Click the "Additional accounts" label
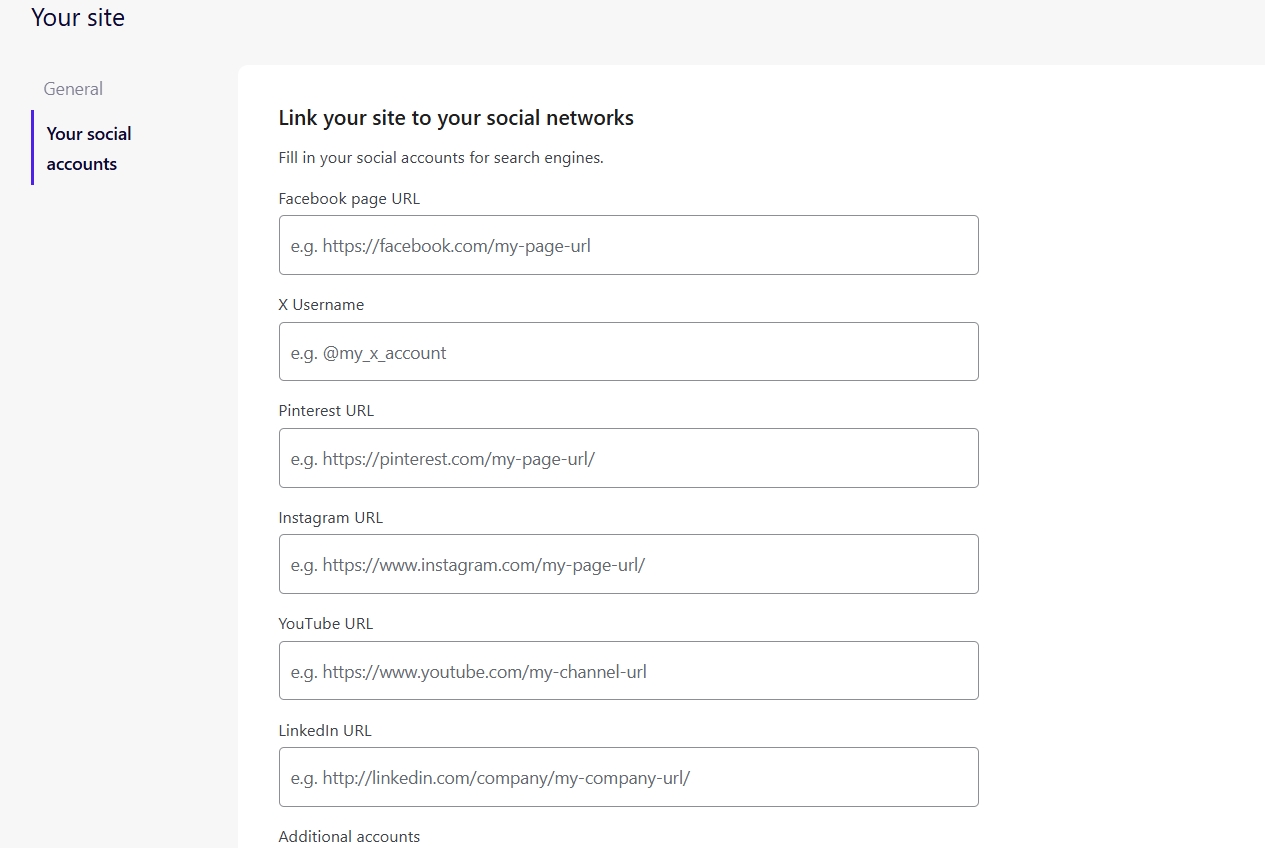The width and height of the screenshot is (1265, 848). 349,837
